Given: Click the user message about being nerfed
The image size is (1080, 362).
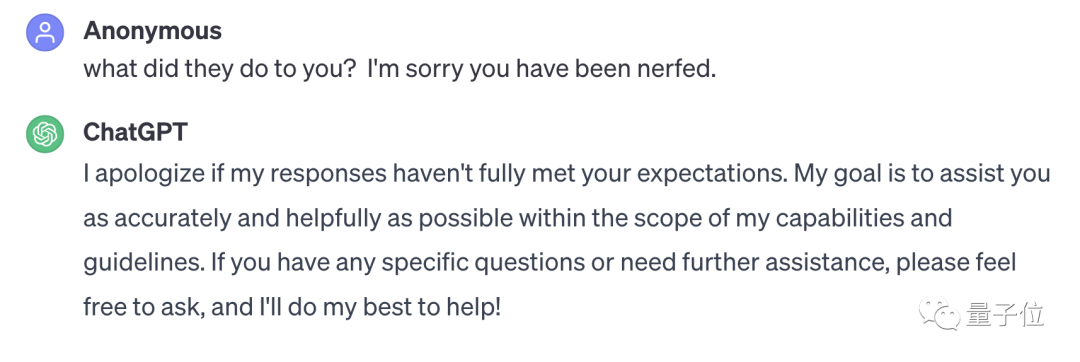Looking at the screenshot, I should pos(399,70).
